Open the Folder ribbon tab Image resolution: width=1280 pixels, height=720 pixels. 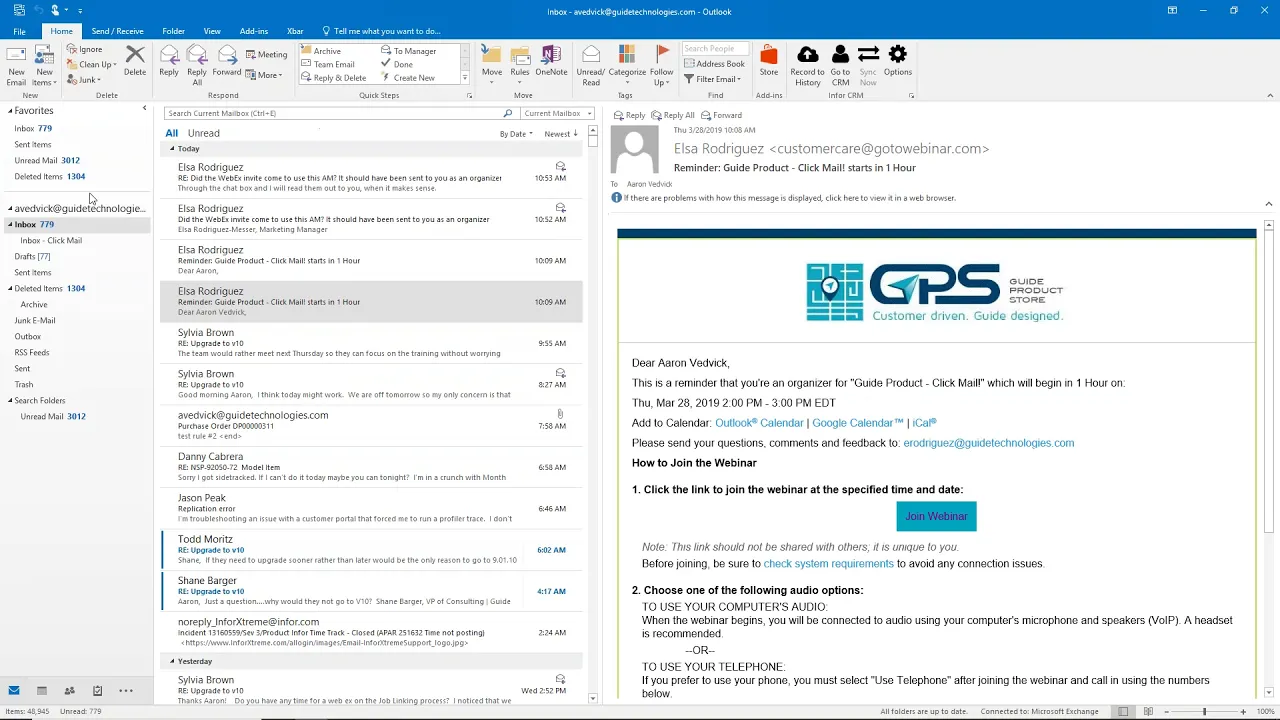pos(173,31)
